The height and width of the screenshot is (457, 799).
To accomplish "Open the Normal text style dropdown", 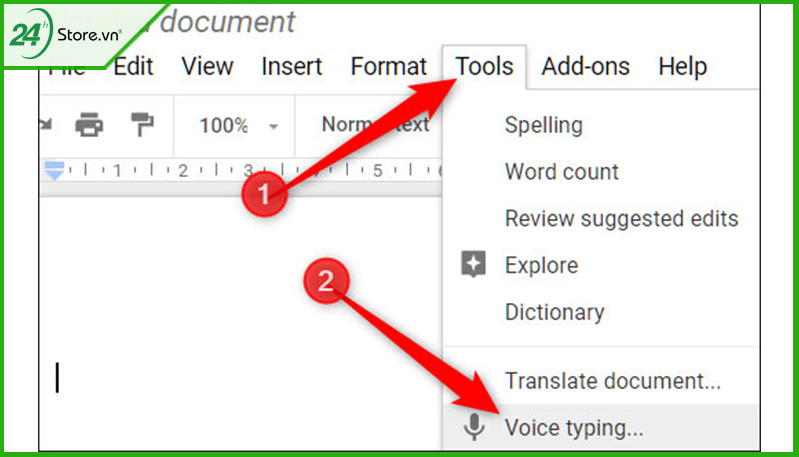I will pyautogui.click(x=375, y=124).
